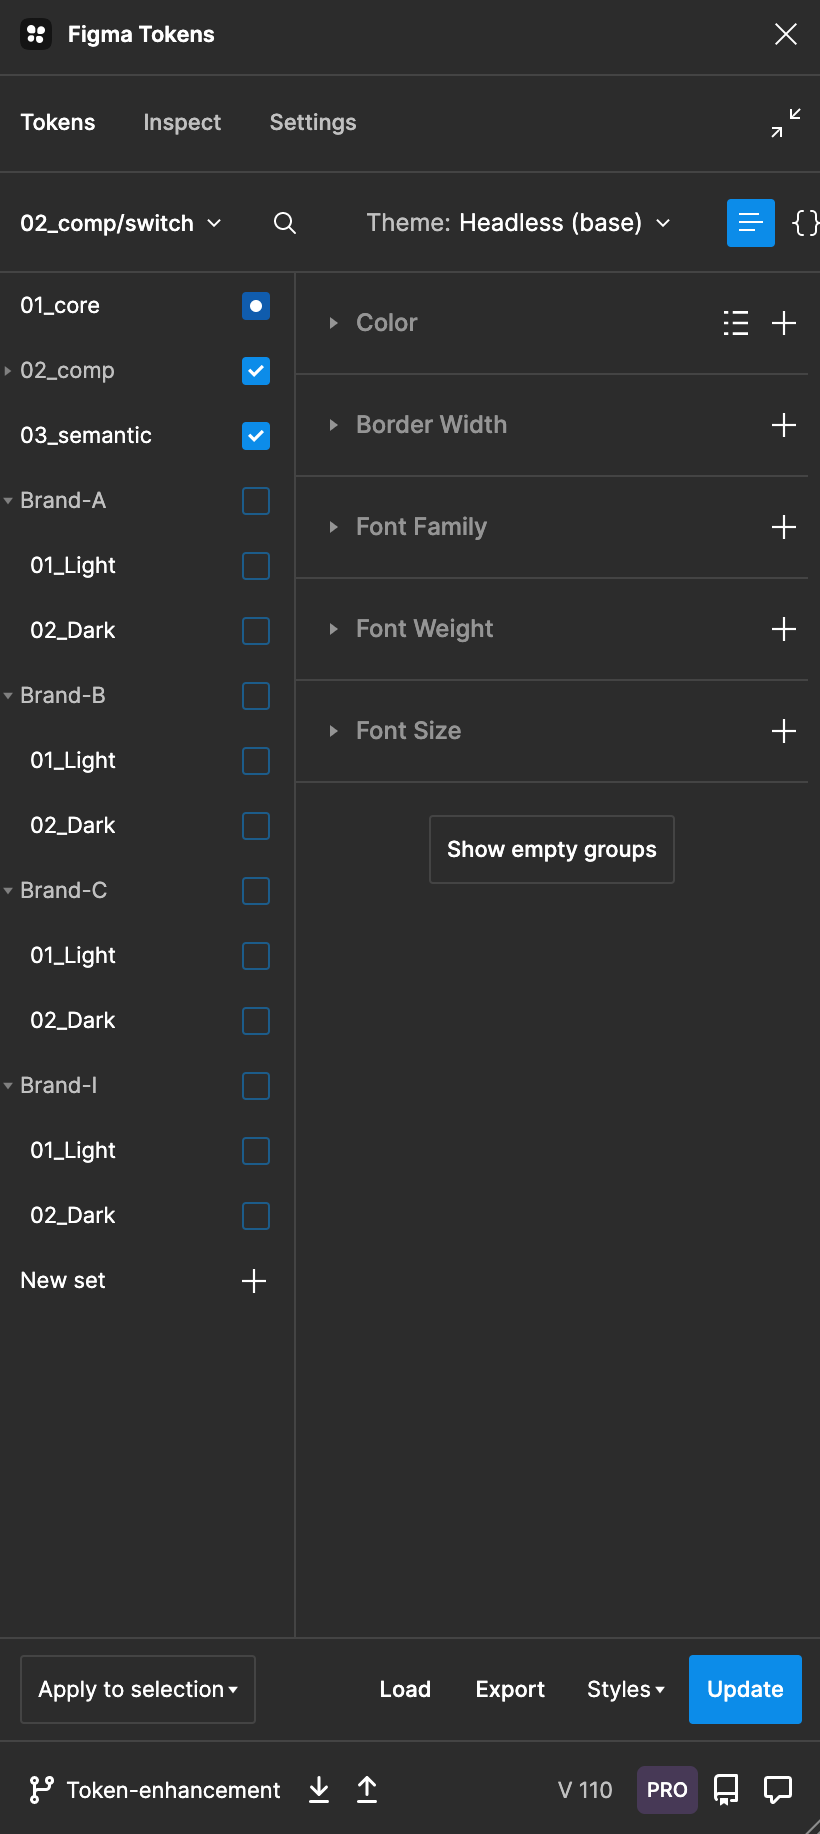Enable 01_Light under Brand-B

point(256,761)
